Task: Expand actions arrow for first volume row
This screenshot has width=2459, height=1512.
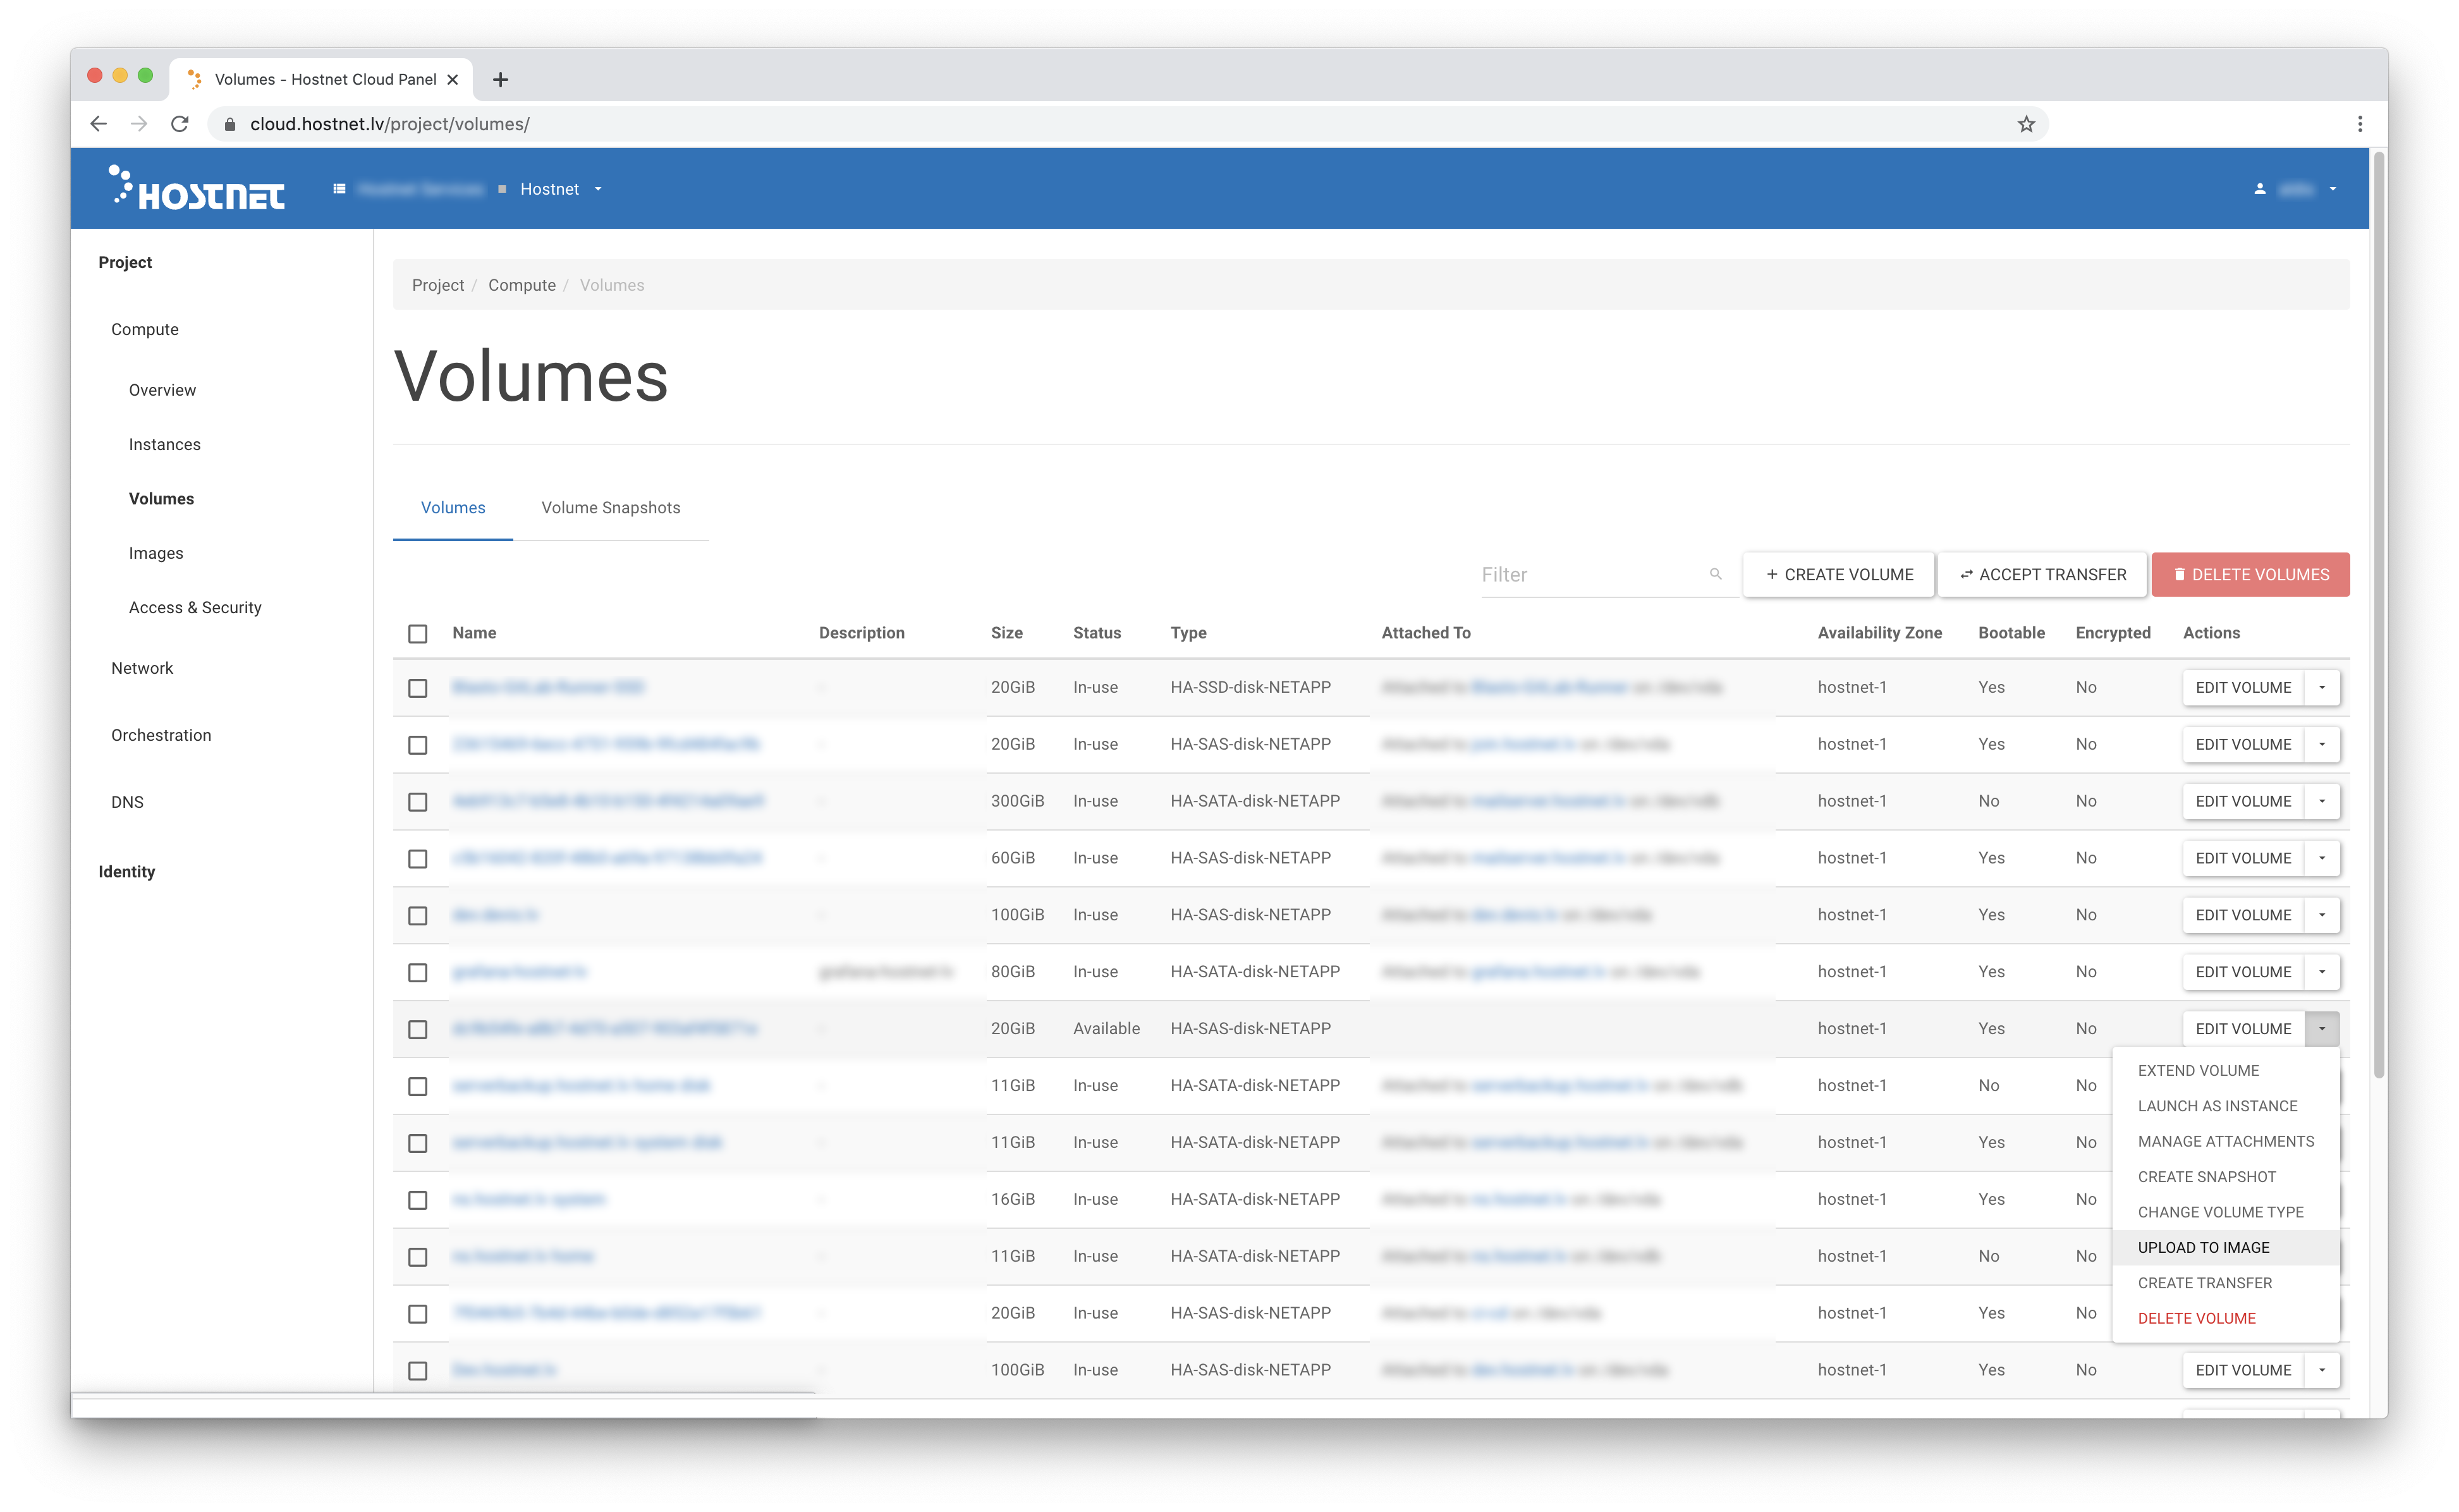Action: [x=2322, y=688]
